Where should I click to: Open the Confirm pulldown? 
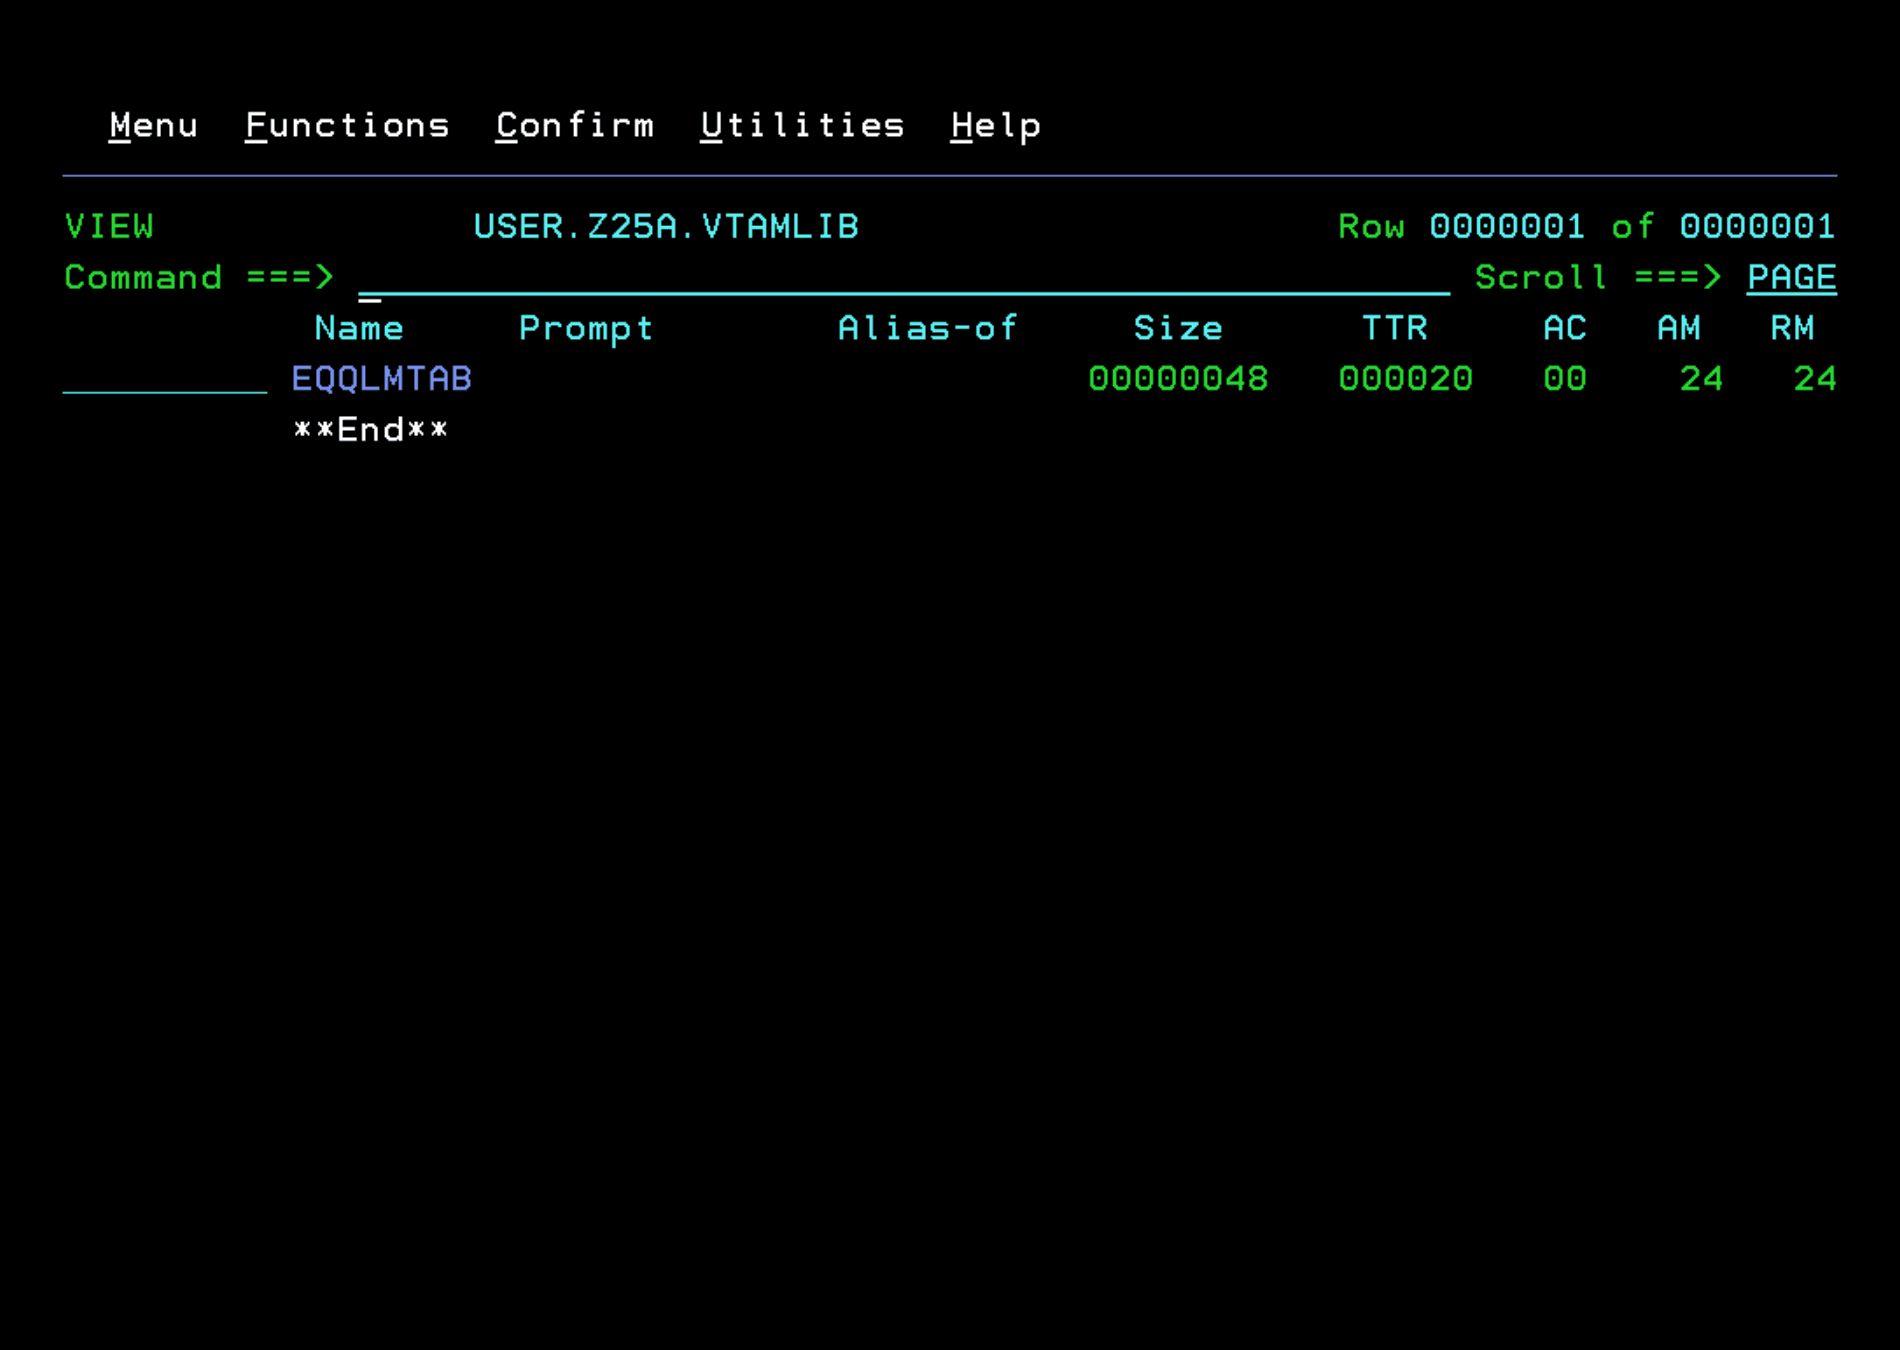pyautogui.click(x=575, y=124)
